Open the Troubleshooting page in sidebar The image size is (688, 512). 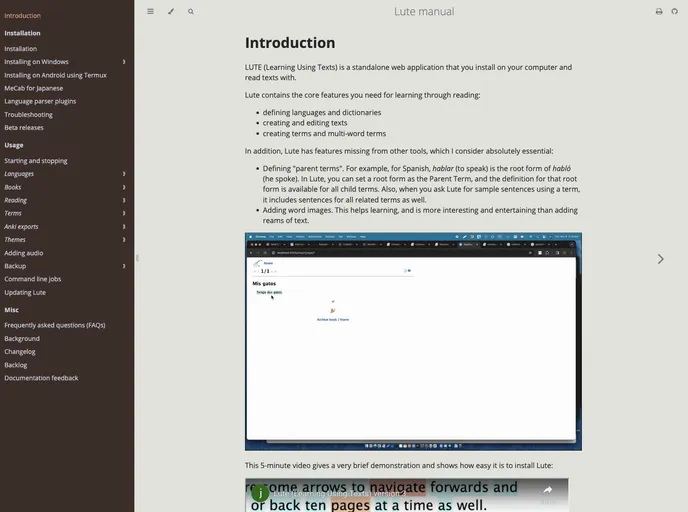point(28,115)
